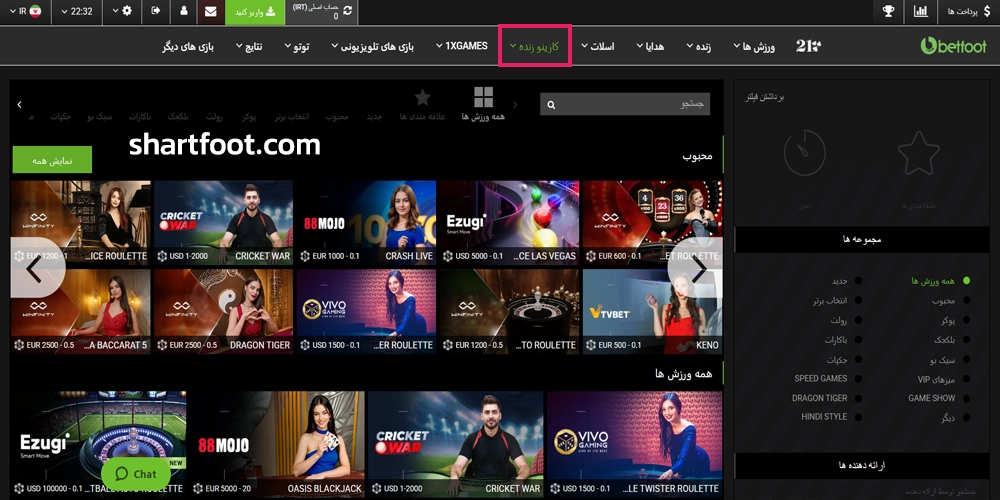
Task: Open the user profile icon
Action: click(183, 12)
